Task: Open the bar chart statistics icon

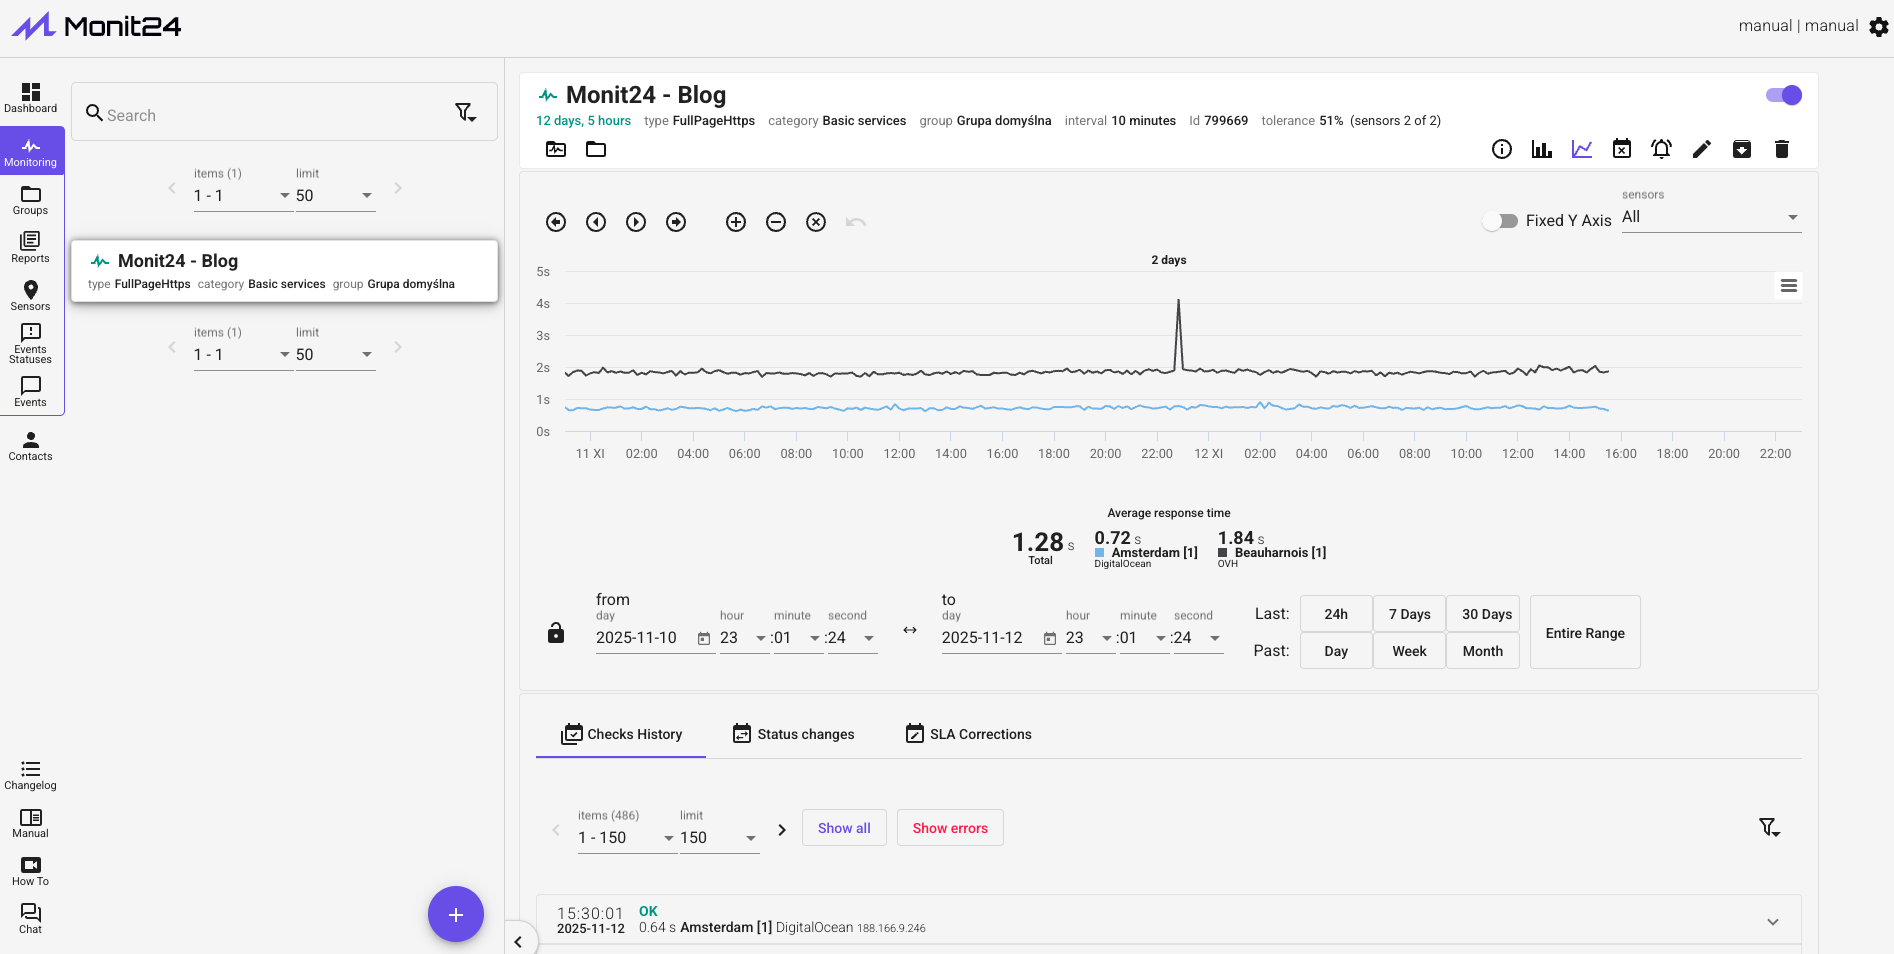Action: [1541, 149]
